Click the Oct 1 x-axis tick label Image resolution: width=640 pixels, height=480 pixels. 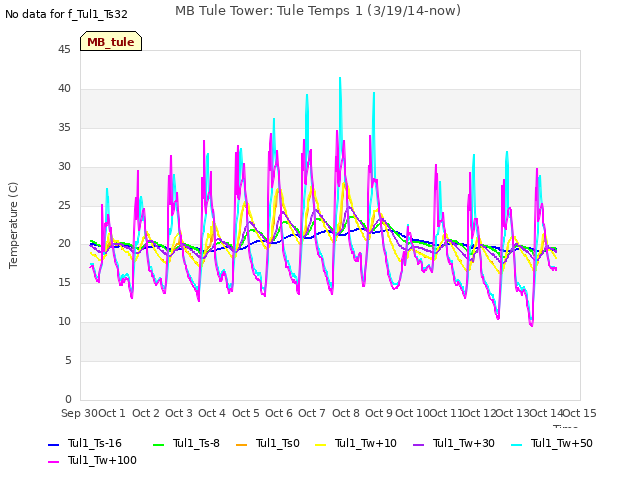pyautogui.click(x=112, y=413)
